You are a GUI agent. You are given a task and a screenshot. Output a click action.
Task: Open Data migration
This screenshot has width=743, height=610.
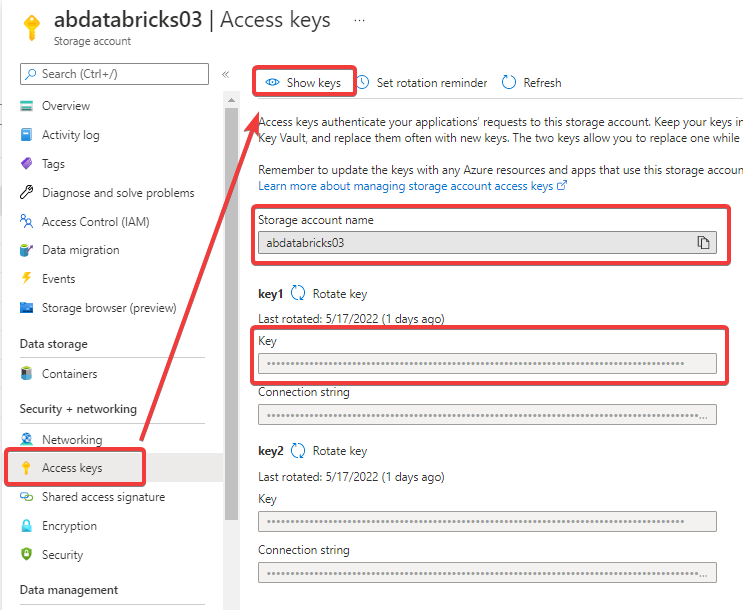click(81, 250)
